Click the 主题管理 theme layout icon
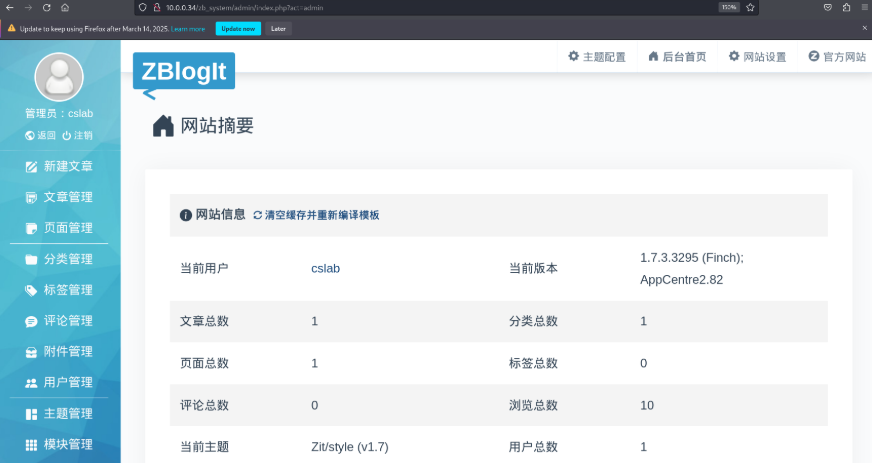Screen dimensions: 872x463 pyautogui.click(x=32, y=414)
